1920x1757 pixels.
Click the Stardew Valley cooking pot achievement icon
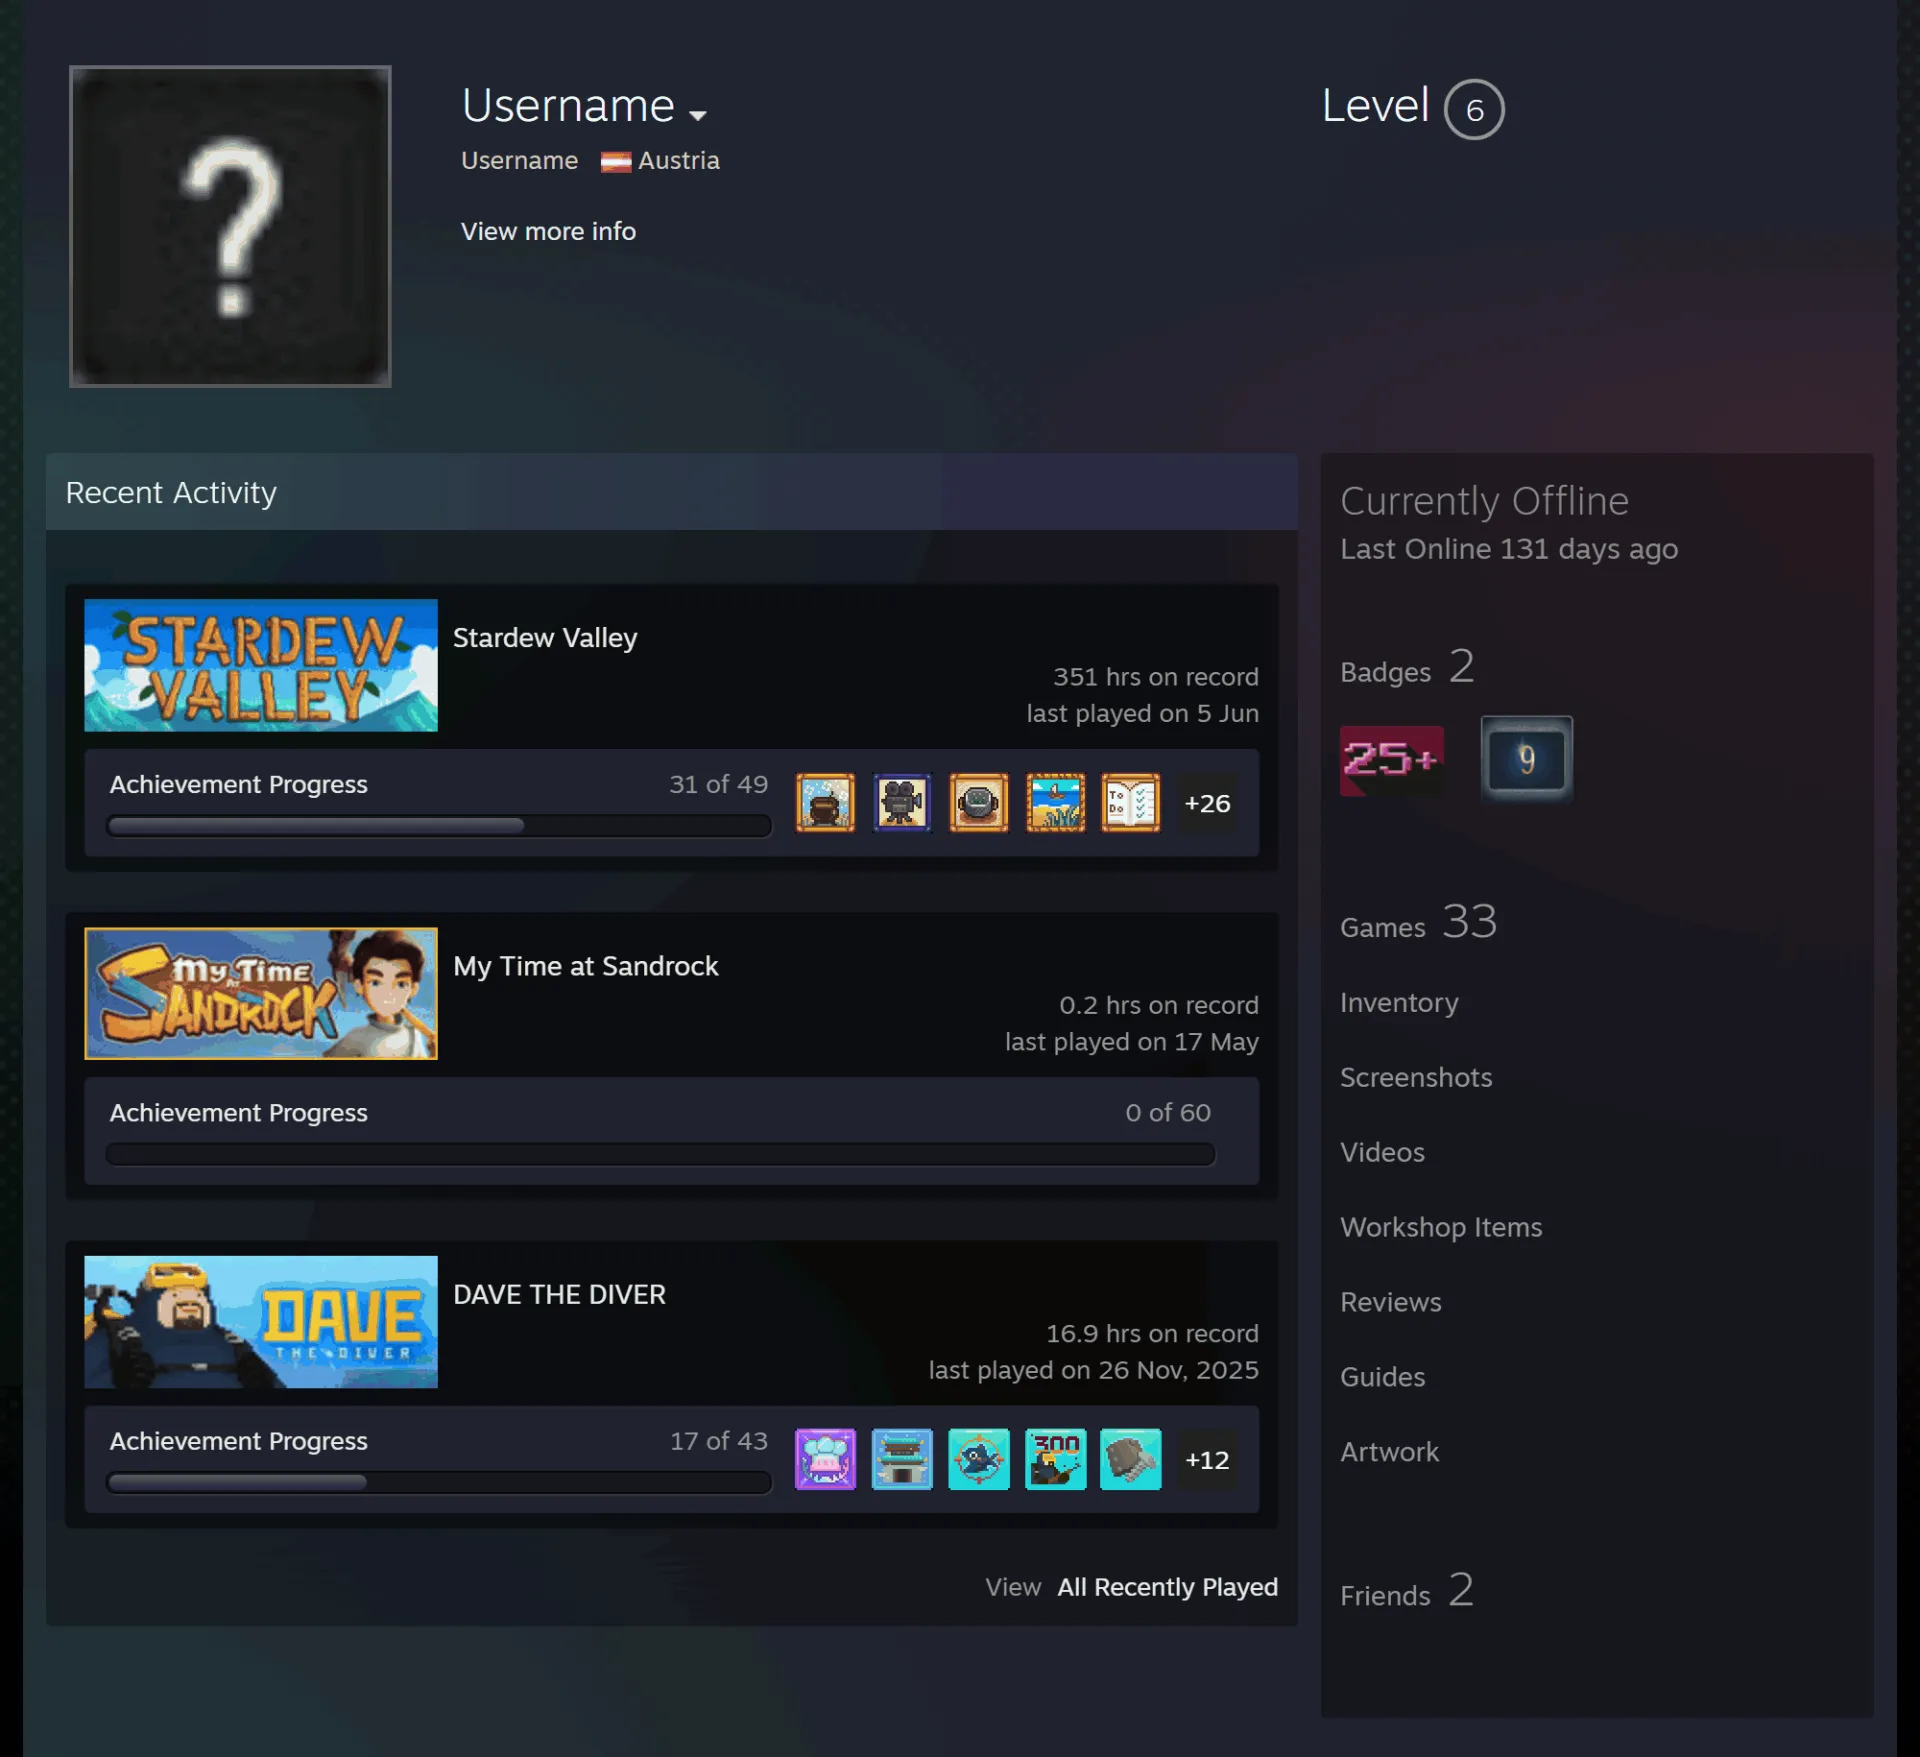(x=825, y=803)
